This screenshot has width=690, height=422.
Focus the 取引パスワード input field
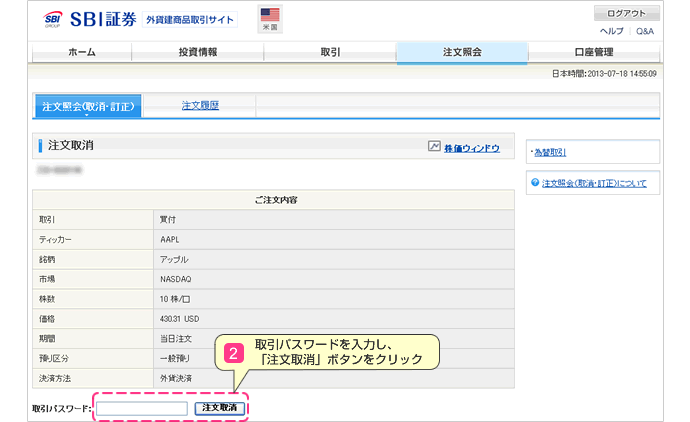coord(142,408)
